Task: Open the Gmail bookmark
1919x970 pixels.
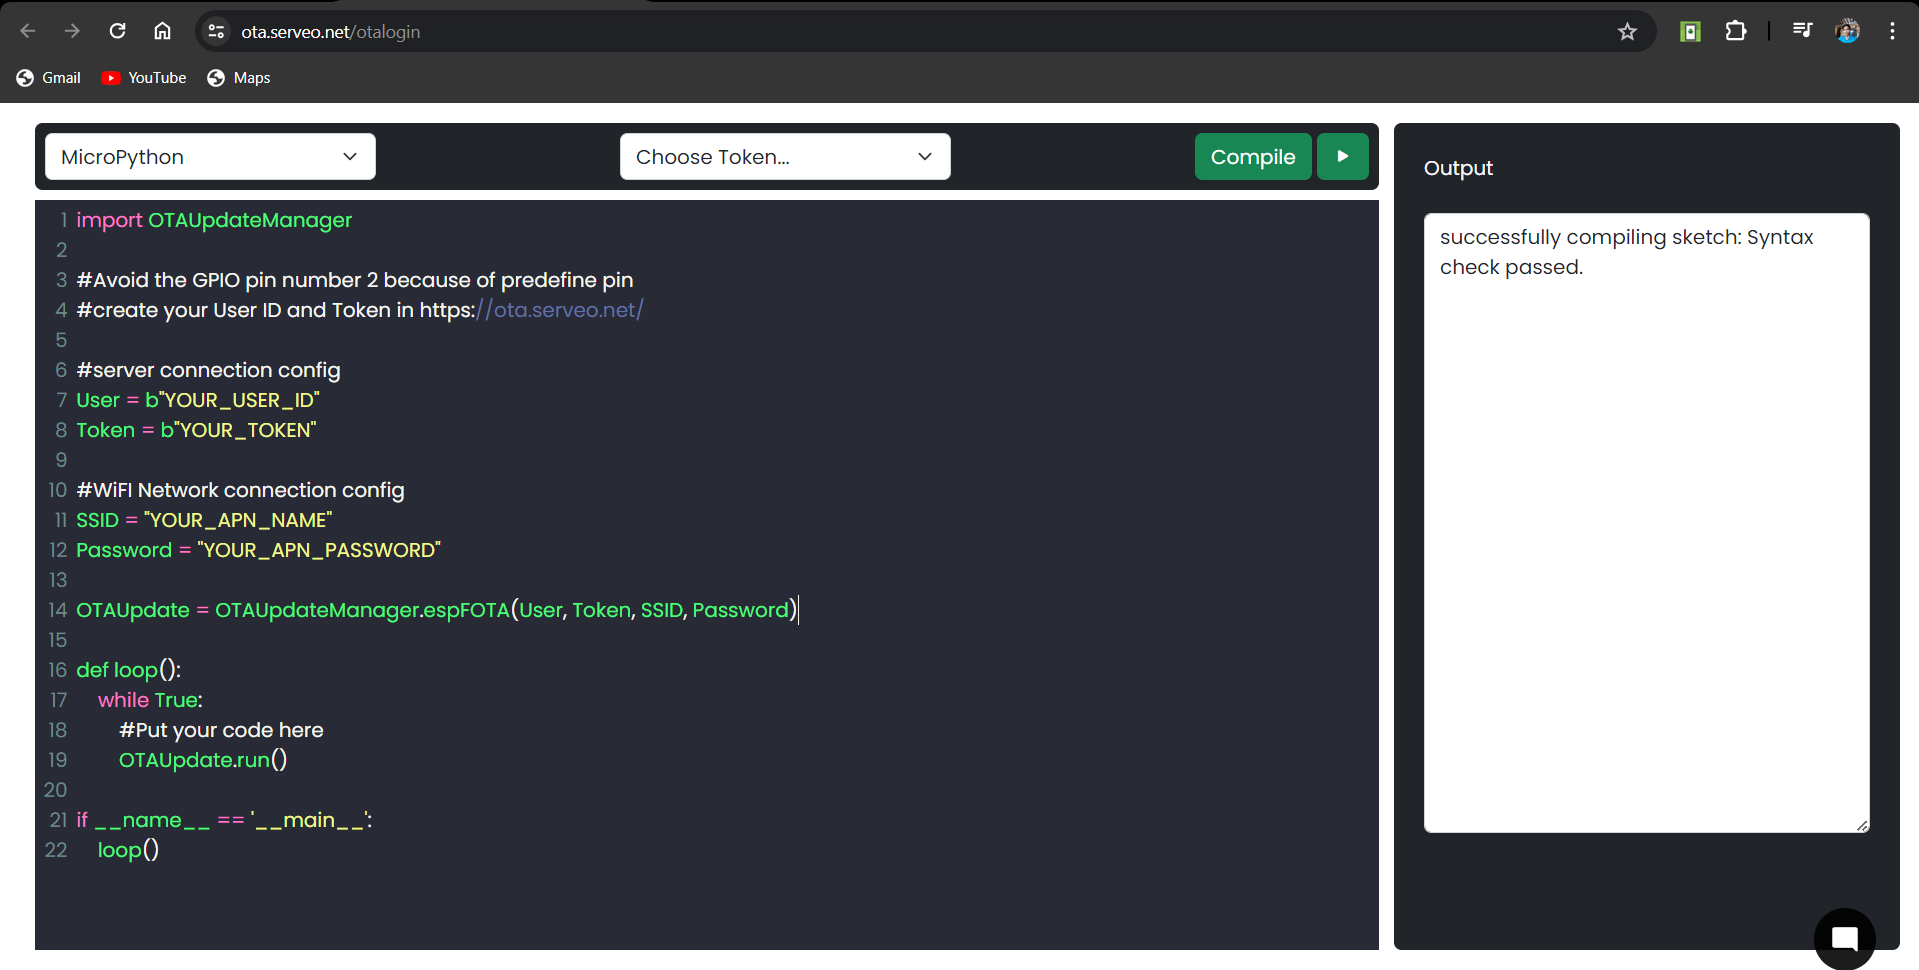Action: click(47, 77)
